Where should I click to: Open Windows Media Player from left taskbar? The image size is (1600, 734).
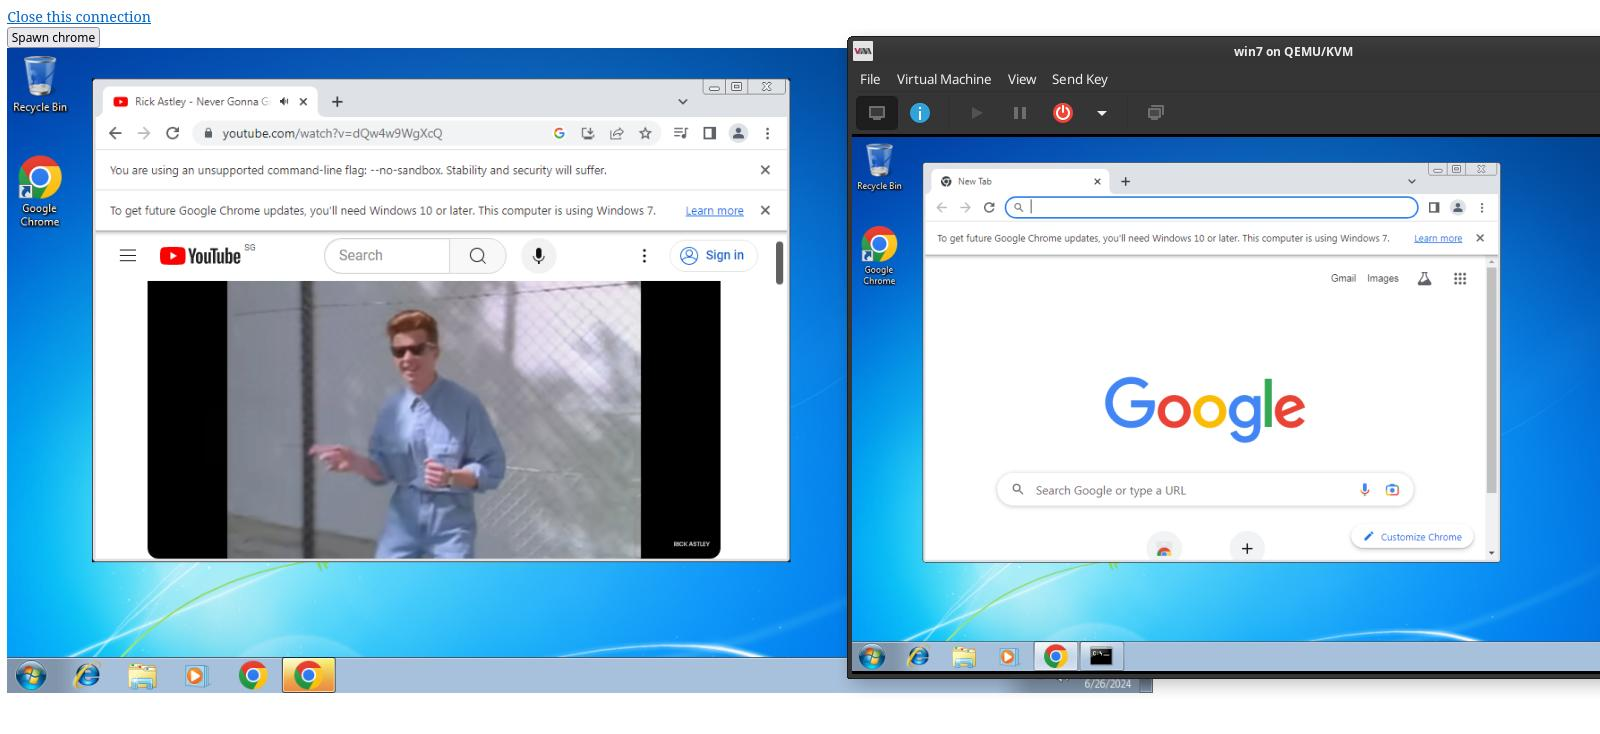pos(196,676)
